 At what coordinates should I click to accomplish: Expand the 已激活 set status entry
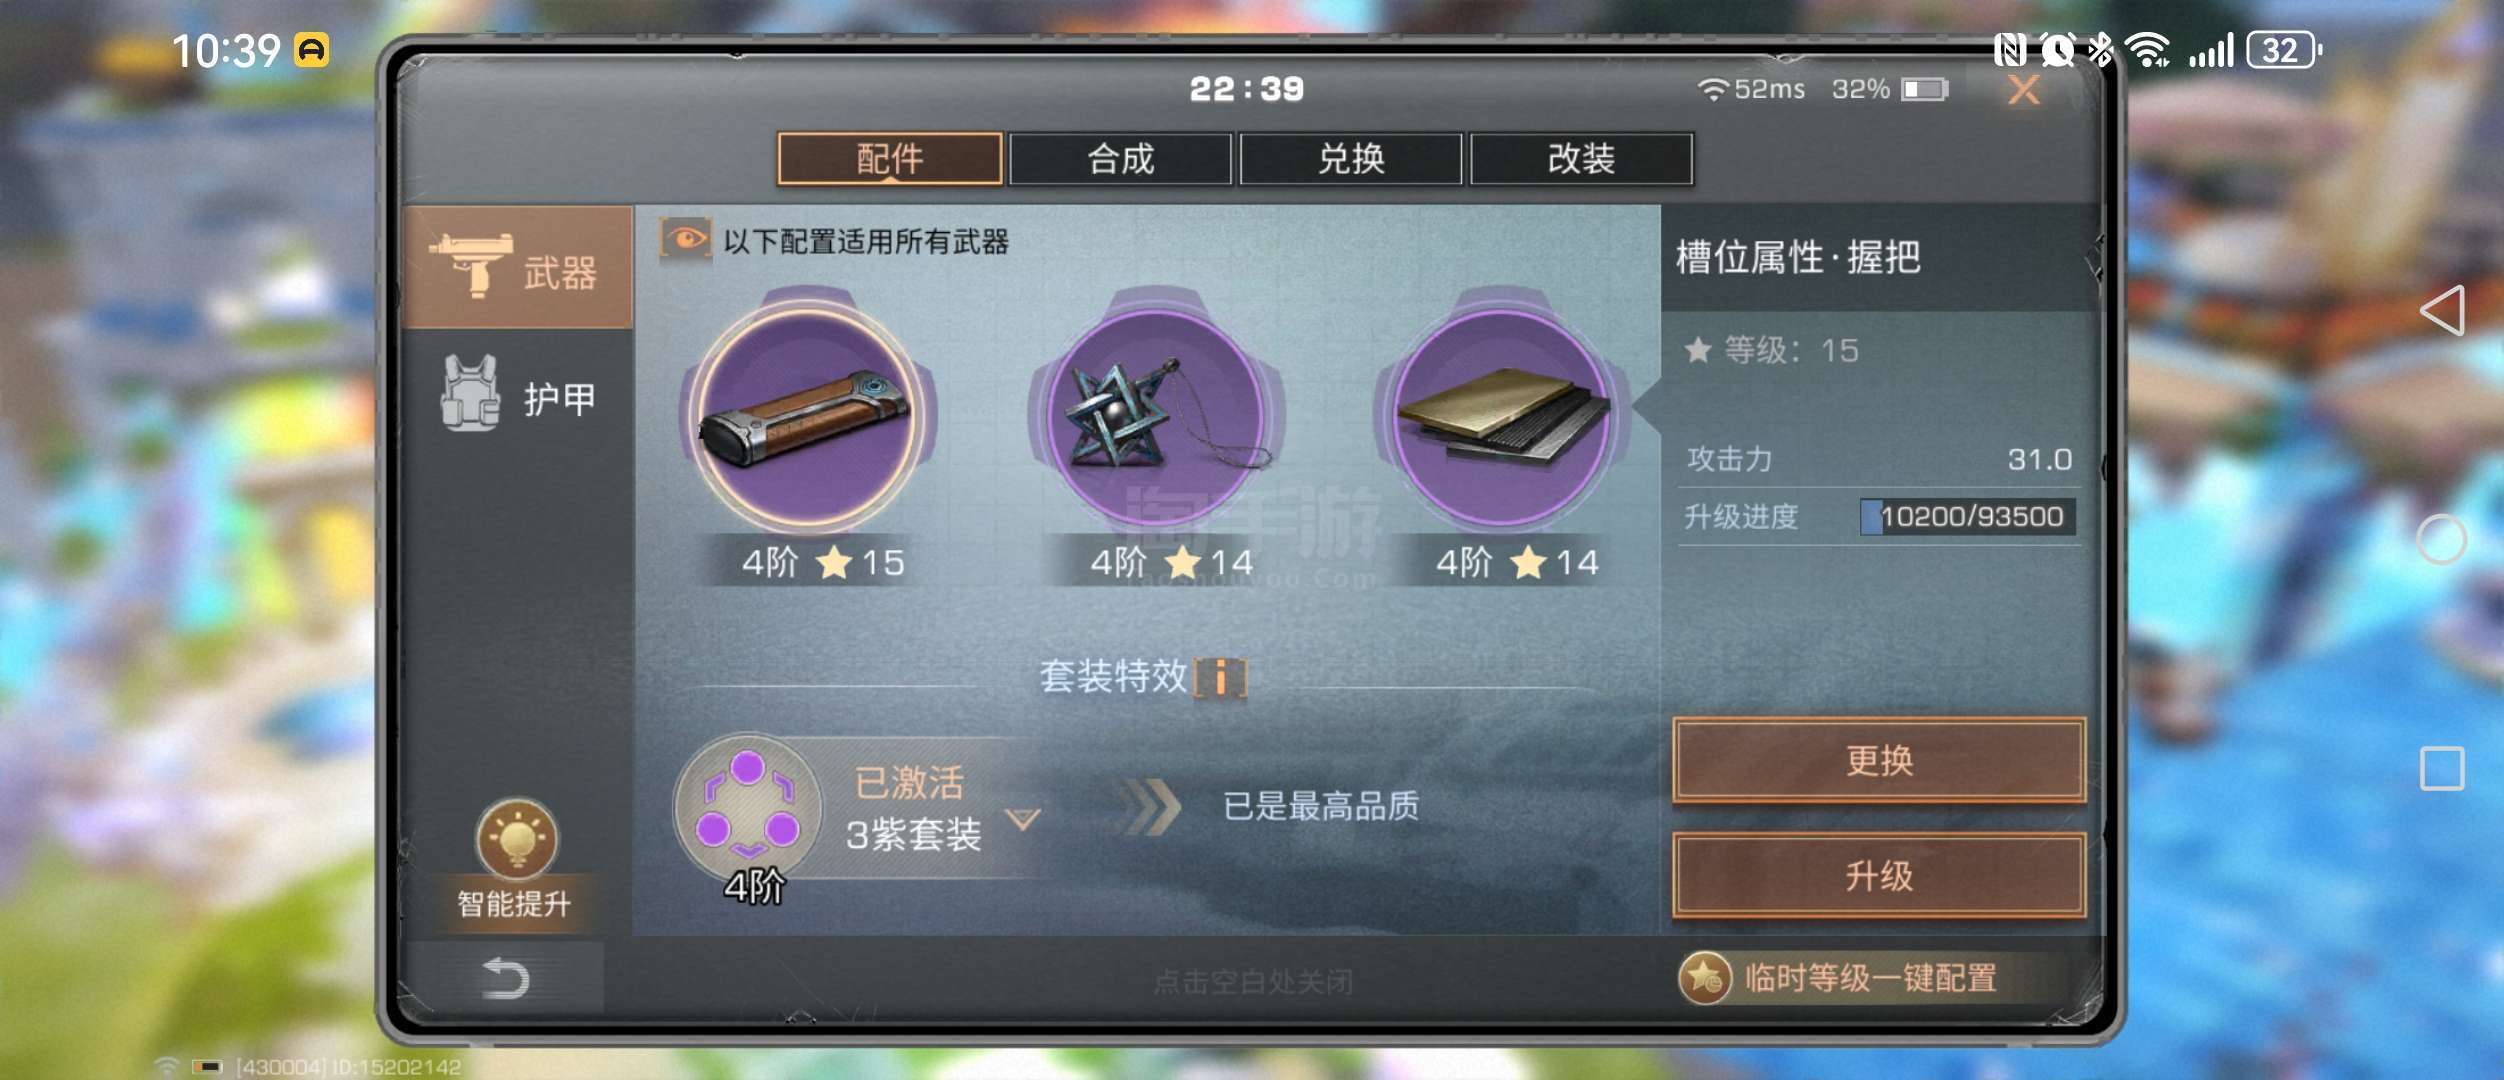(x=909, y=782)
